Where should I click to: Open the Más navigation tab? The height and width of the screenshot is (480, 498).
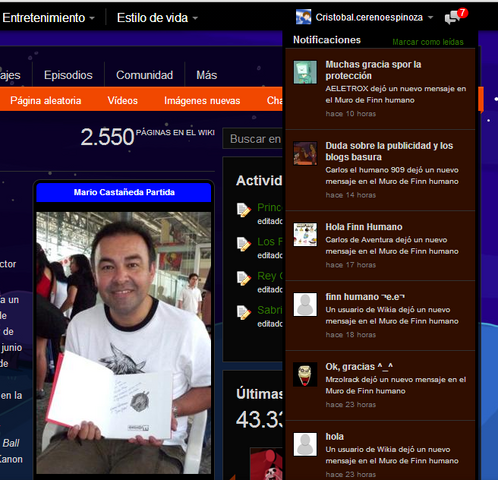tap(207, 75)
